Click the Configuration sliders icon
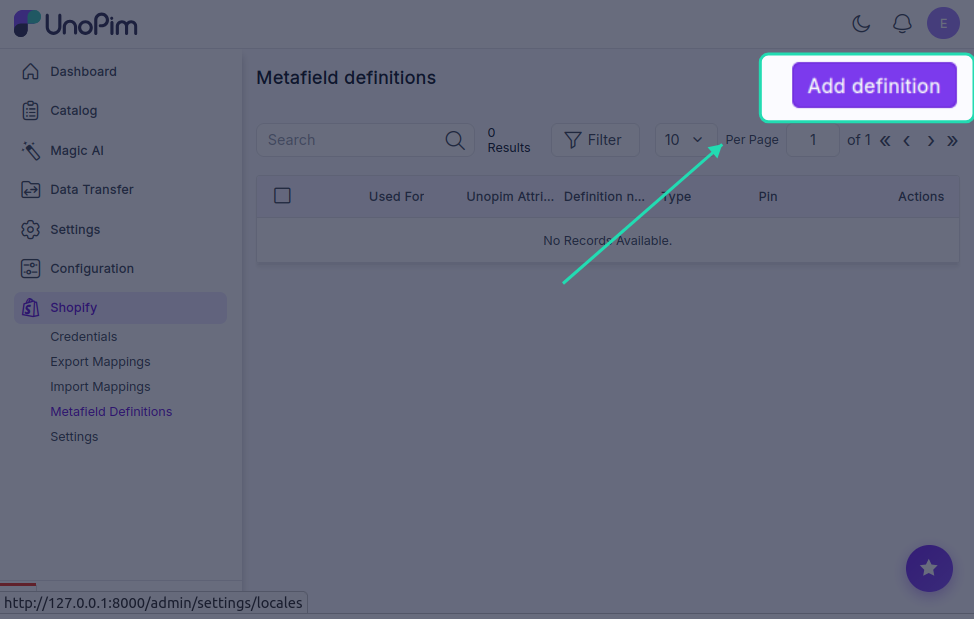 30,268
